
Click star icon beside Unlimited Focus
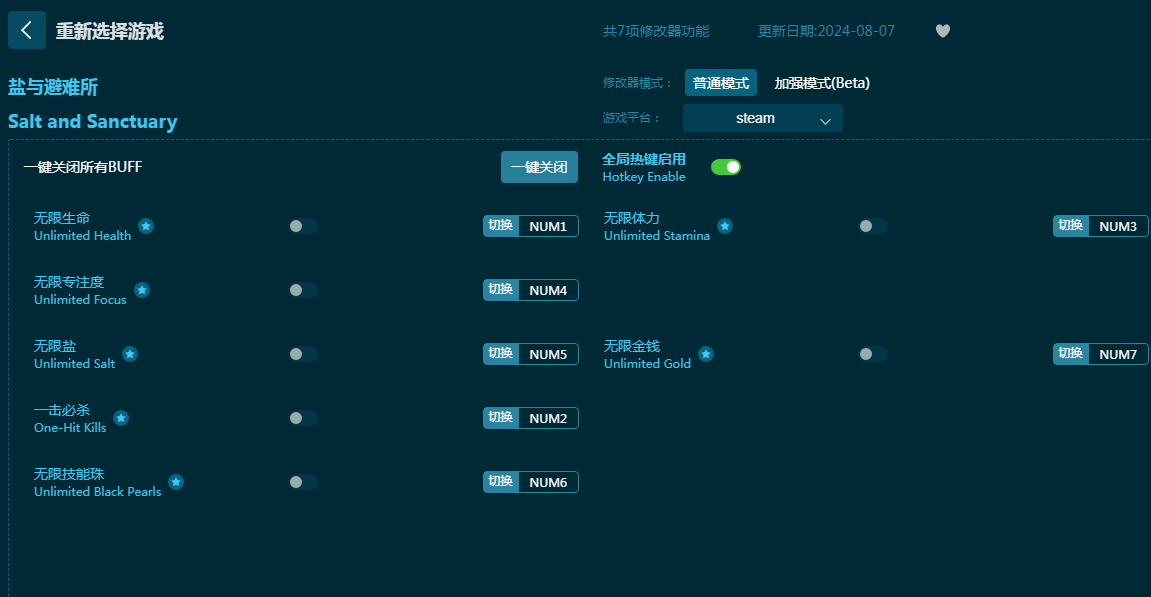(x=142, y=290)
